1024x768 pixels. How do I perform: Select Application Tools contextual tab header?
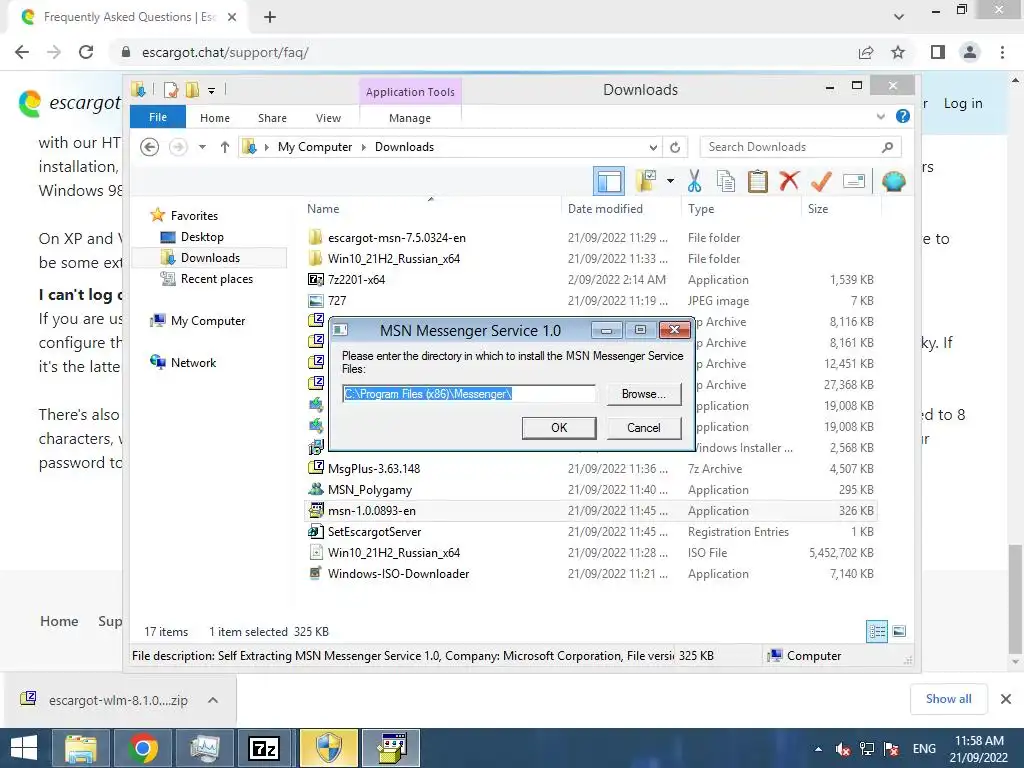click(410, 92)
